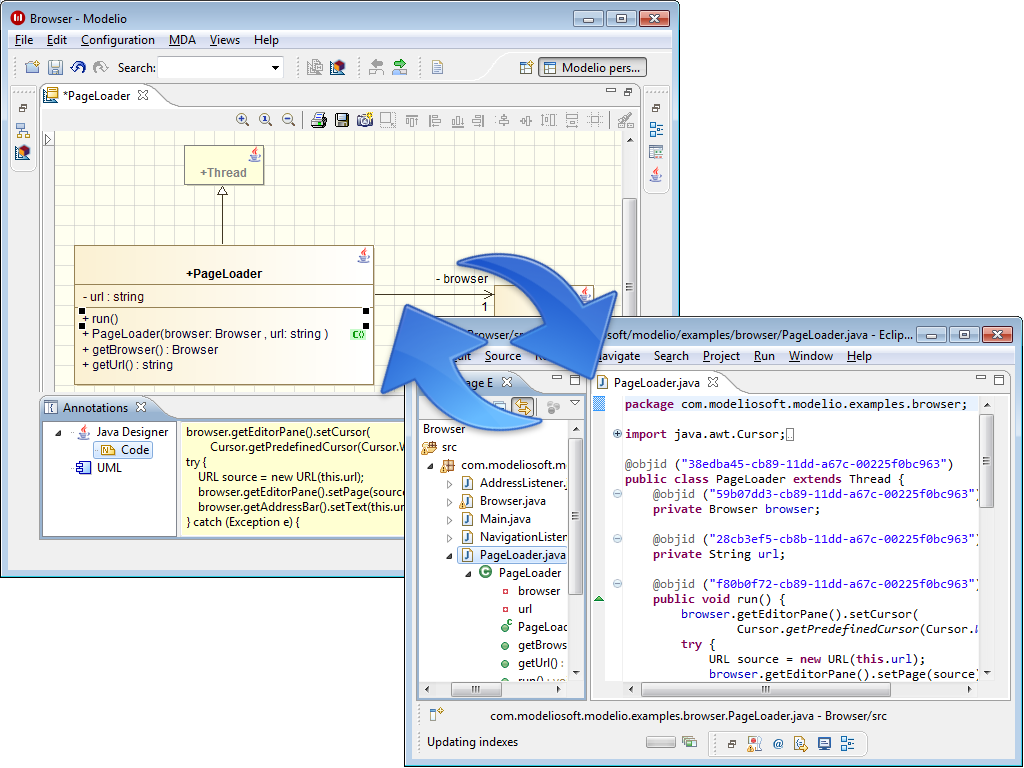
Task: Open the Search combo dropdown arrow in Modelio
Action: 276,67
